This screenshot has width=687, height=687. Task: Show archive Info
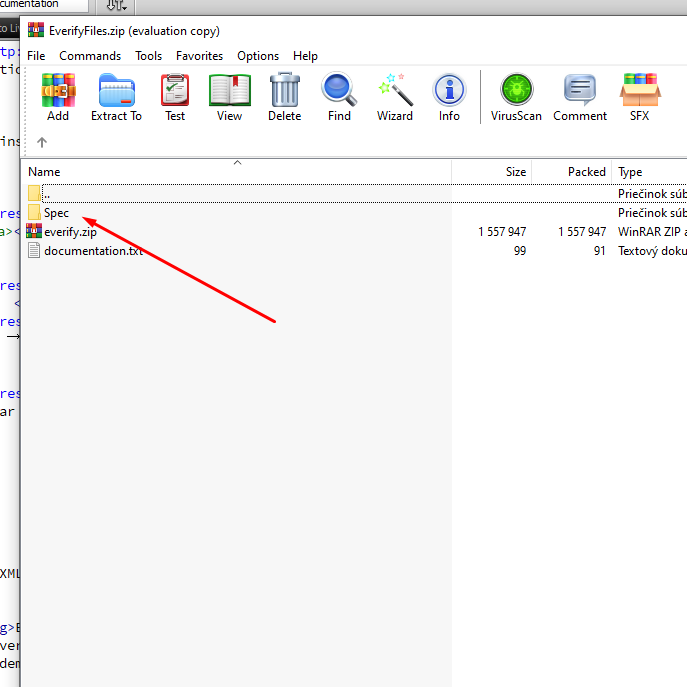[x=449, y=90]
